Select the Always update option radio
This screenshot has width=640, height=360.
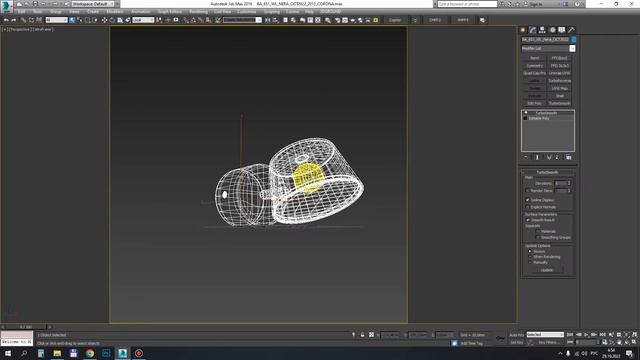coord(530,251)
